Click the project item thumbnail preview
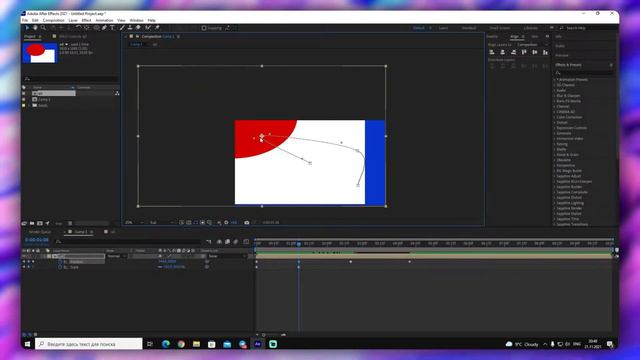 (x=40, y=53)
